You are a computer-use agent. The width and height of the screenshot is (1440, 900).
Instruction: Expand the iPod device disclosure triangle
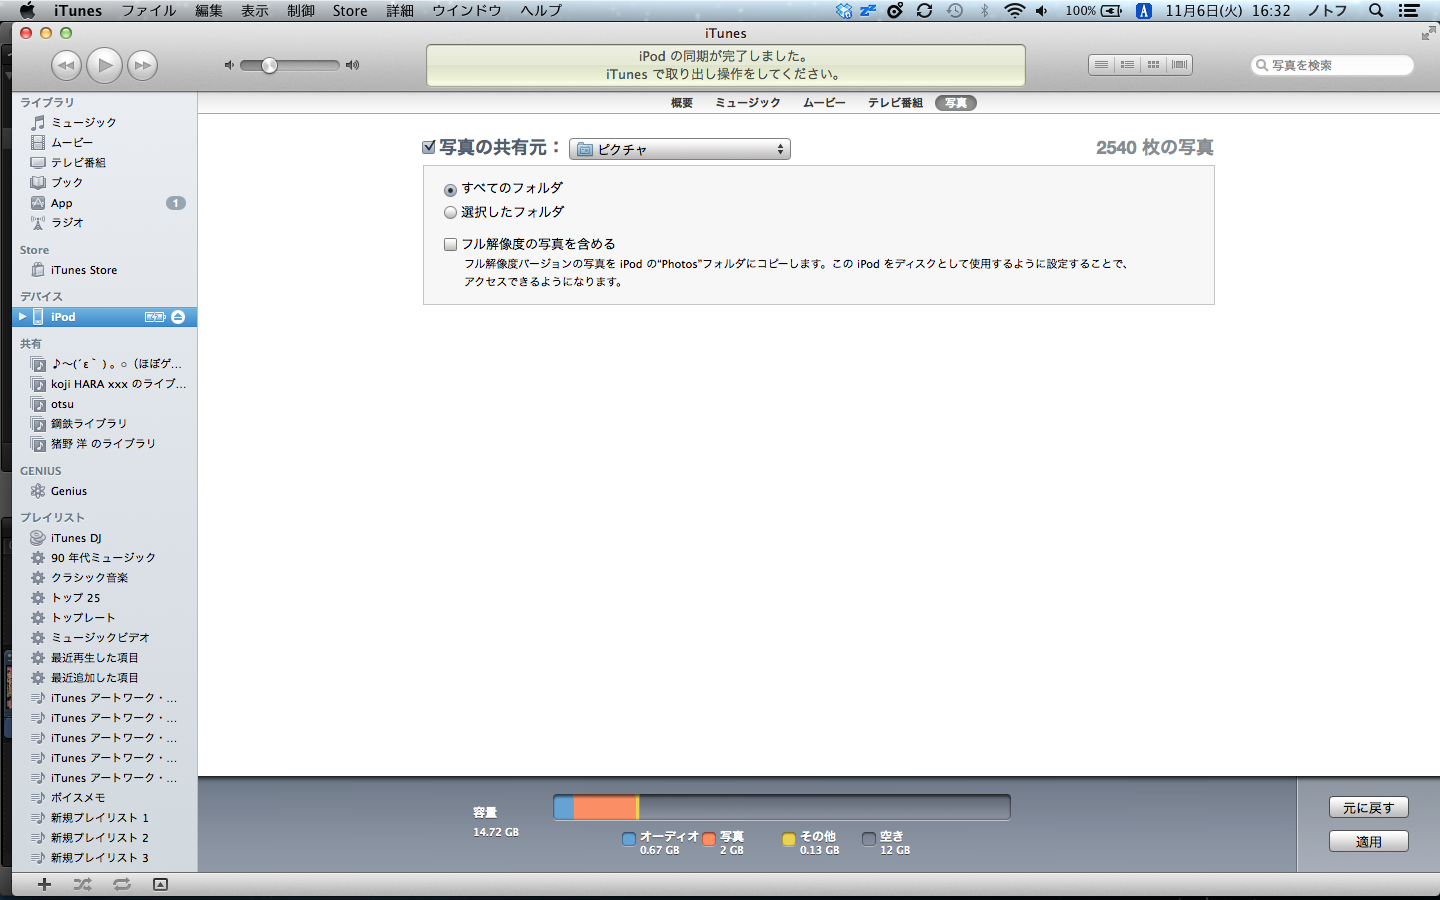click(x=22, y=317)
